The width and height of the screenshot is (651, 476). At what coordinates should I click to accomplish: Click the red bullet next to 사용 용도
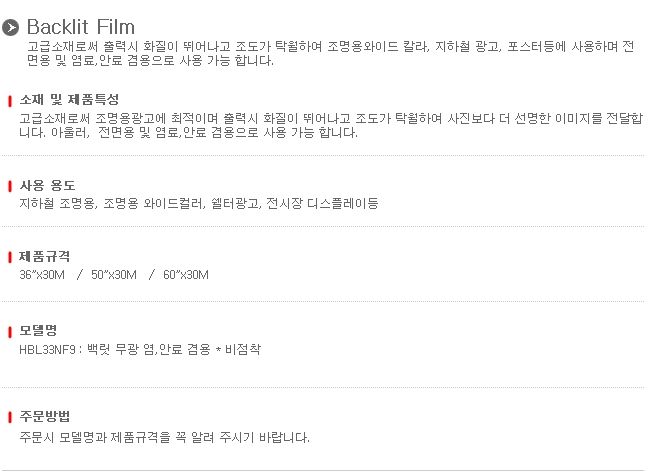coord(10,186)
